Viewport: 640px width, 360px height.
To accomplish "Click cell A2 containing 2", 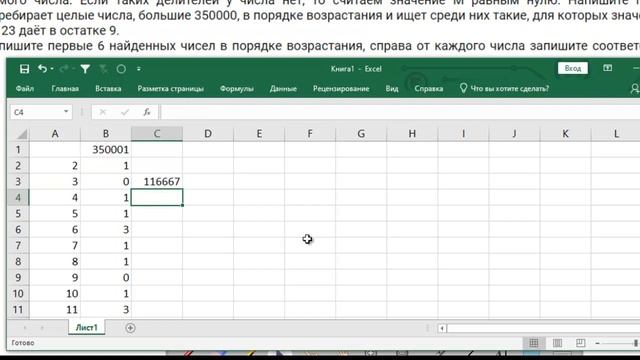I will coord(55,166).
